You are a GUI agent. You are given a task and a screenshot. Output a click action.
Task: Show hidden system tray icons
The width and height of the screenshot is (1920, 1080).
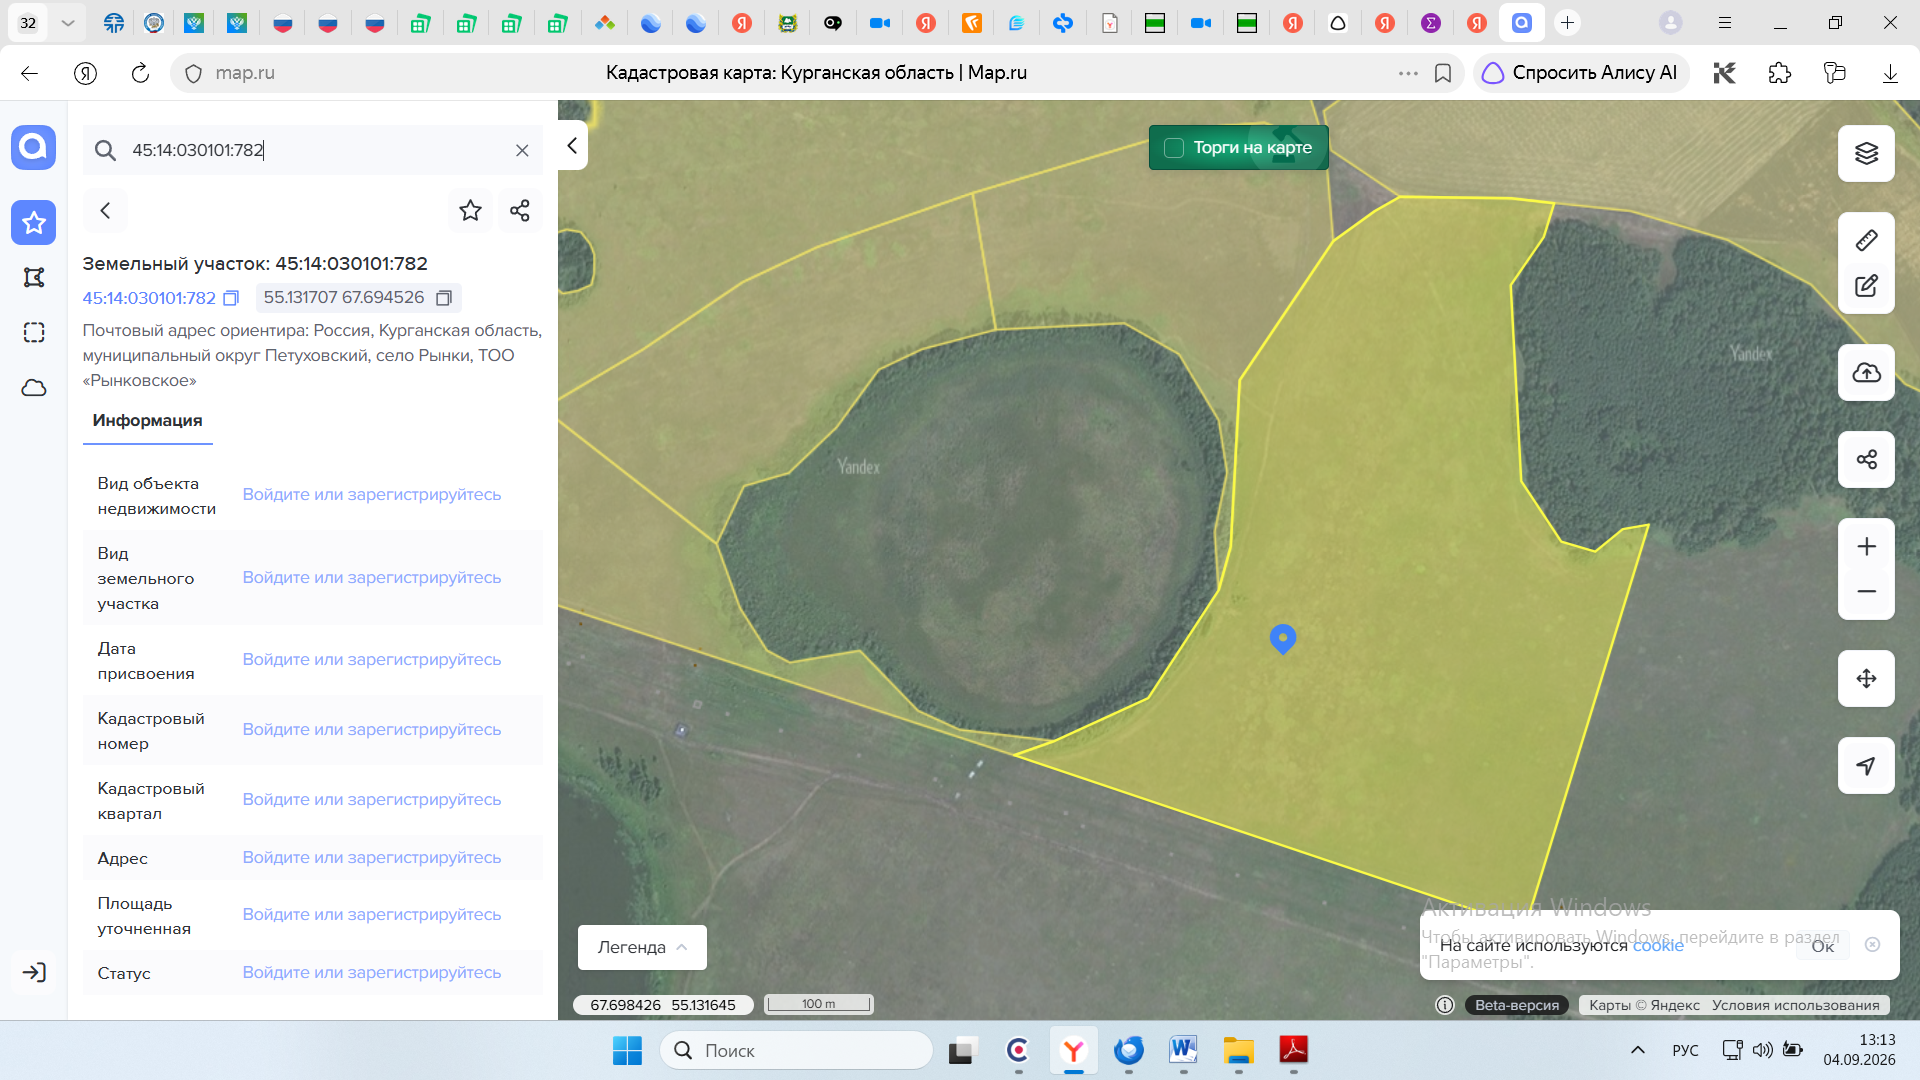(1637, 1050)
